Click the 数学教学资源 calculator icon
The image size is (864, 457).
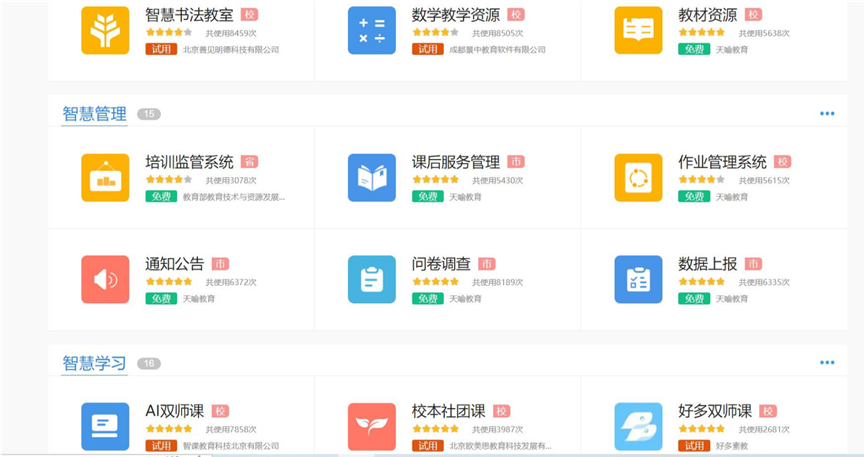click(x=372, y=30)
